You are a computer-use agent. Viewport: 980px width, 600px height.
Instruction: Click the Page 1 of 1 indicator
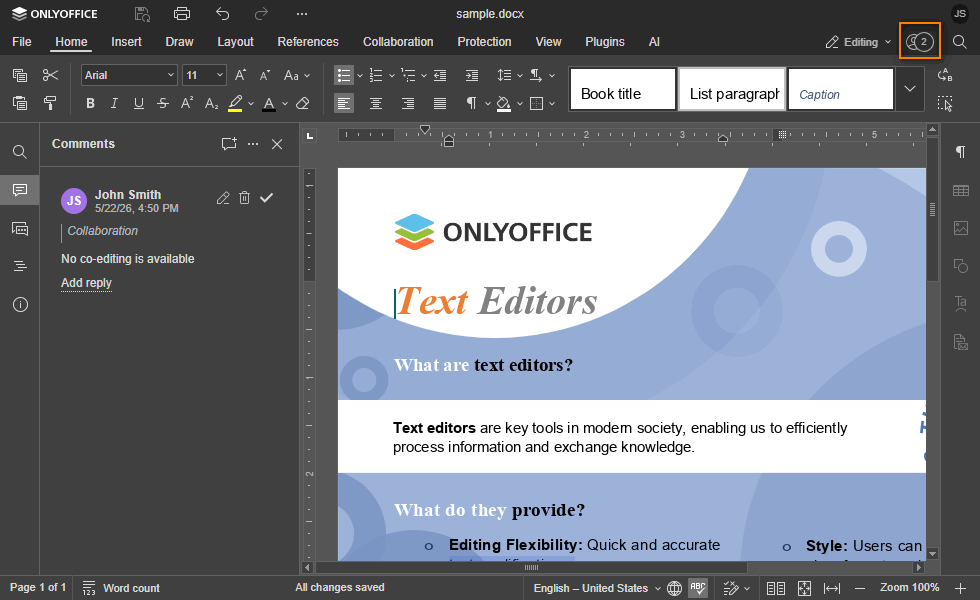[38, 588]
